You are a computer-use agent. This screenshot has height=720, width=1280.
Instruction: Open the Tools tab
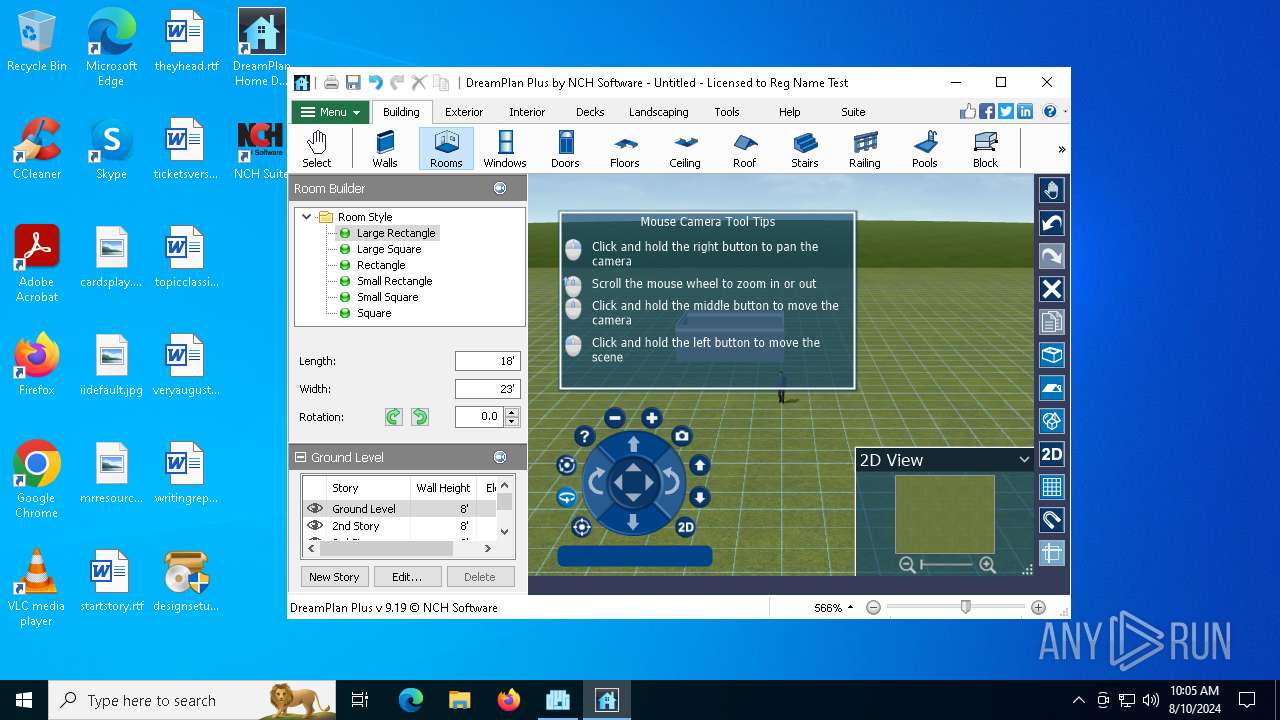(727, 112)
